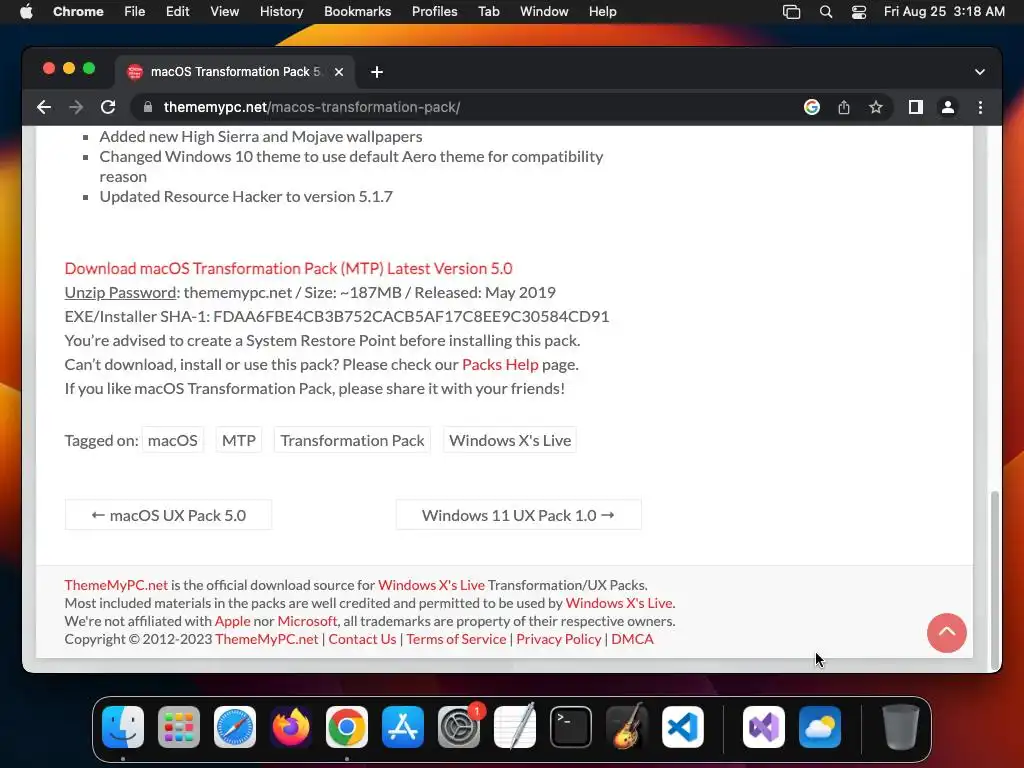Image resolution: width=1024 pixels, height=768 pixels.
Task: Open Launchpad in the Dock
Action: click(x=179, y=727)
